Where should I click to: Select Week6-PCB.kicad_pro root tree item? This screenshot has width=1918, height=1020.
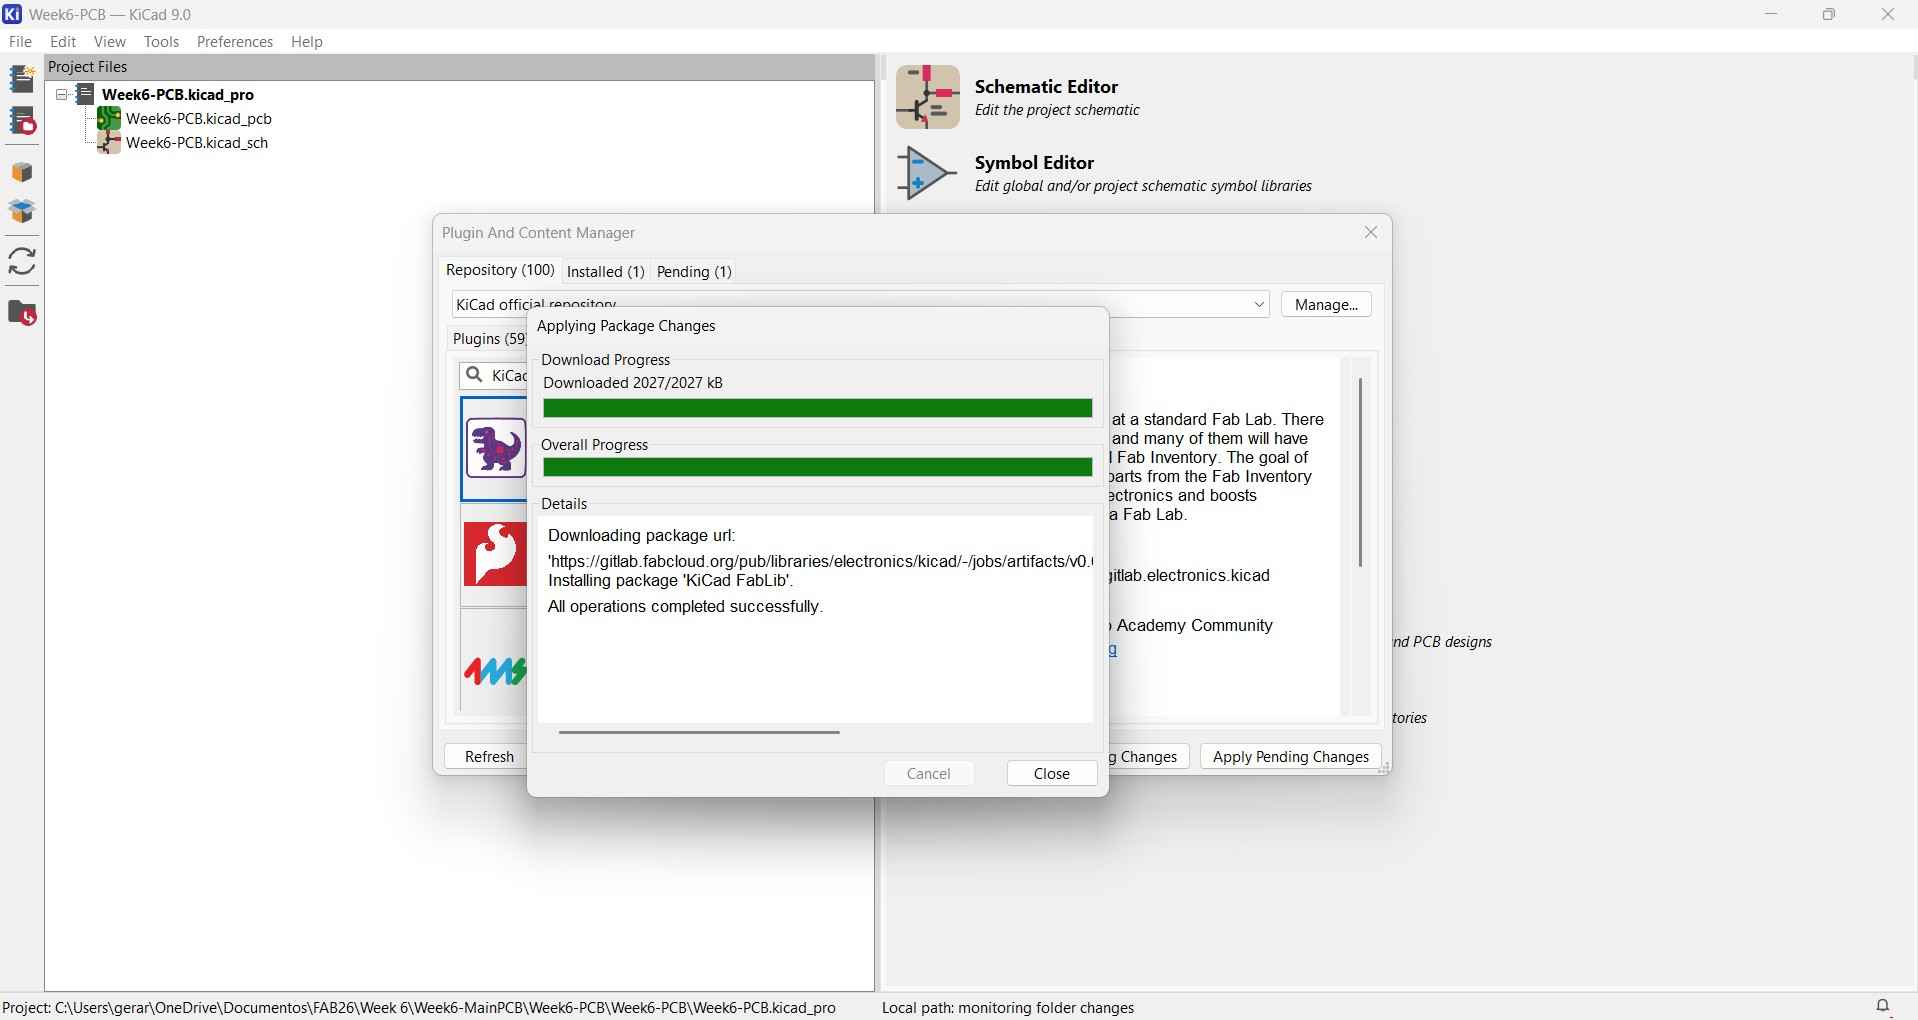178,94
